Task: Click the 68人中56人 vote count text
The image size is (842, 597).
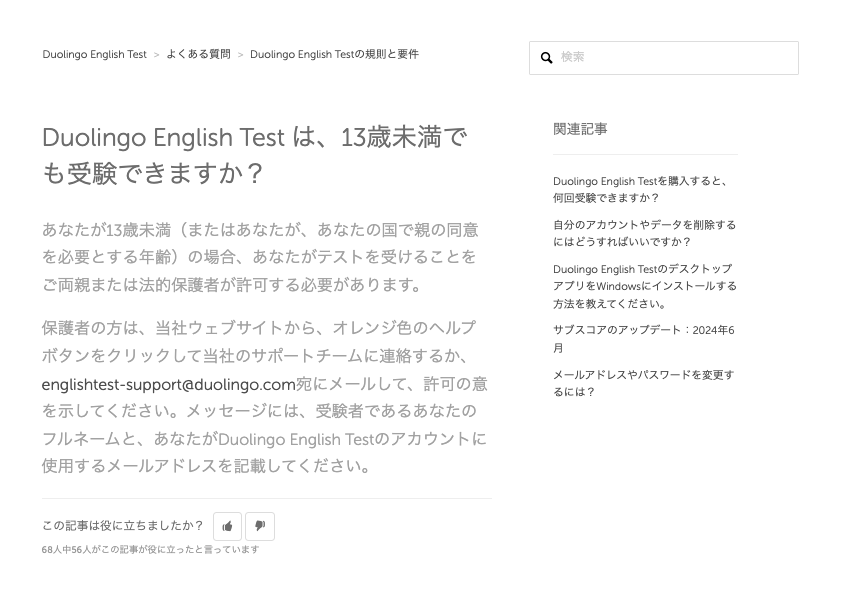Action: click(150, 550)
